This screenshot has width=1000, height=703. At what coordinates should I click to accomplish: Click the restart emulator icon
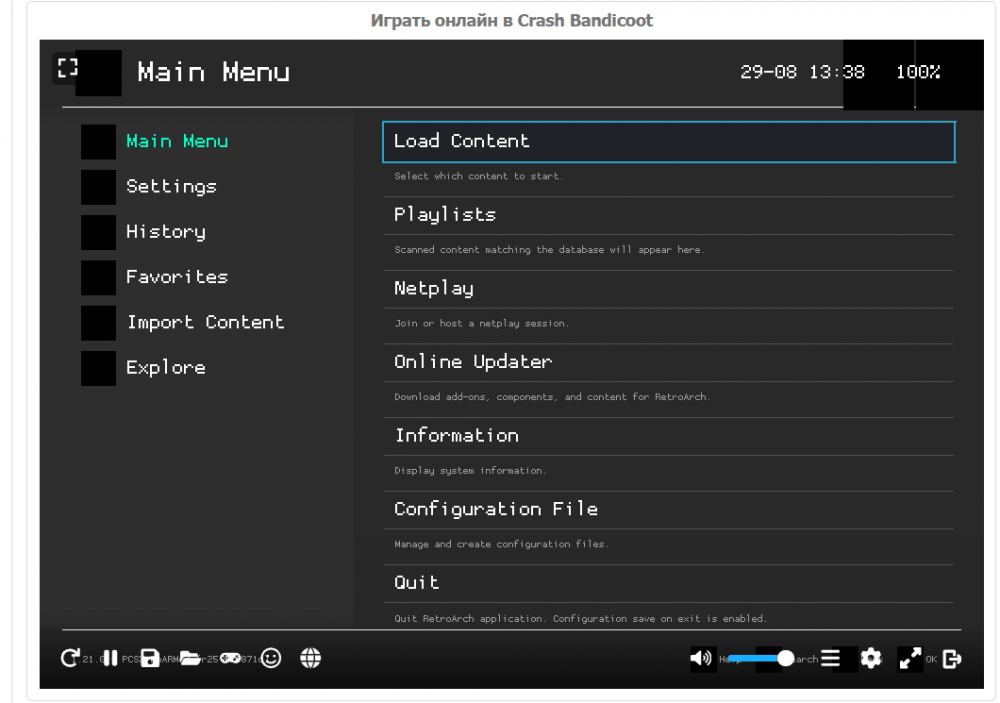[x=70, y=658]
